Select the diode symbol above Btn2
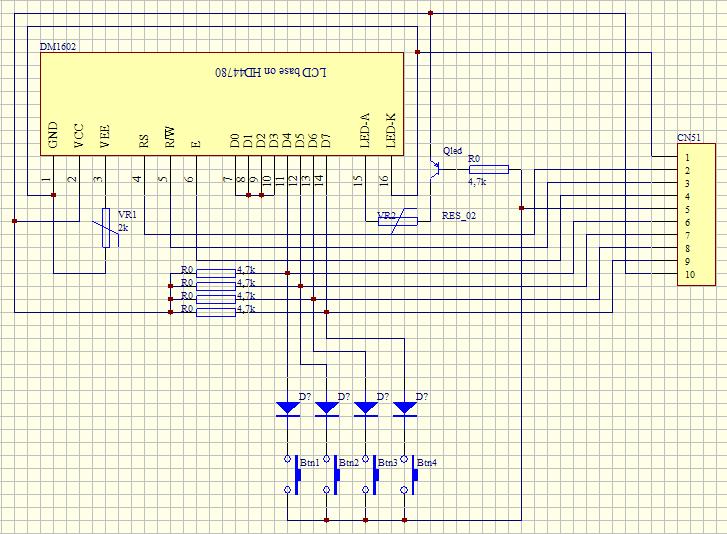Viewport: 727px width, 534px height. [327, 408]
